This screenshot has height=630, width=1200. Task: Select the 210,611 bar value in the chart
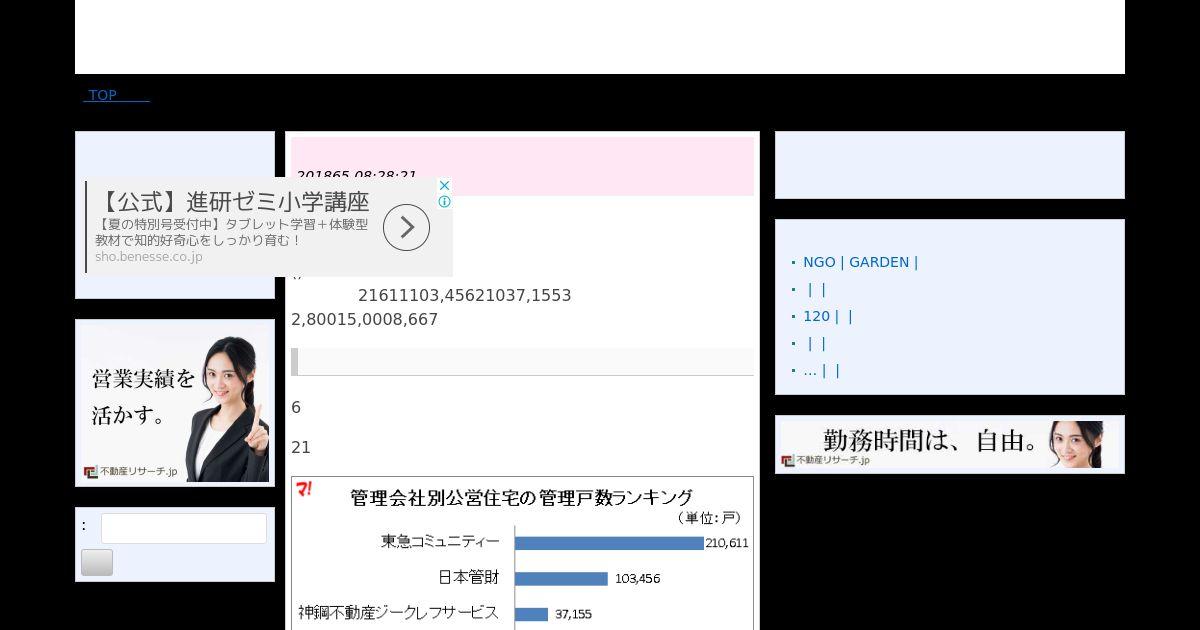[x=727, y=543]
